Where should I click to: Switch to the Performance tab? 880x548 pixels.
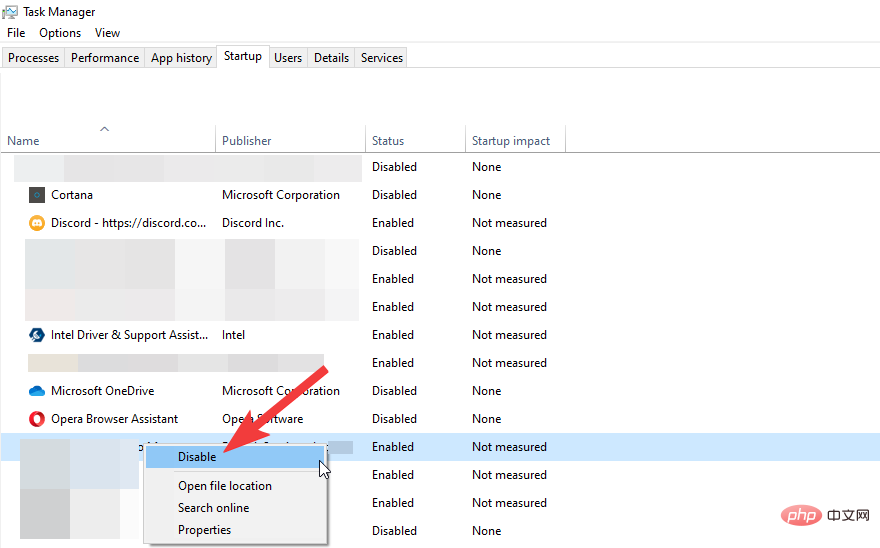[105, 58]
